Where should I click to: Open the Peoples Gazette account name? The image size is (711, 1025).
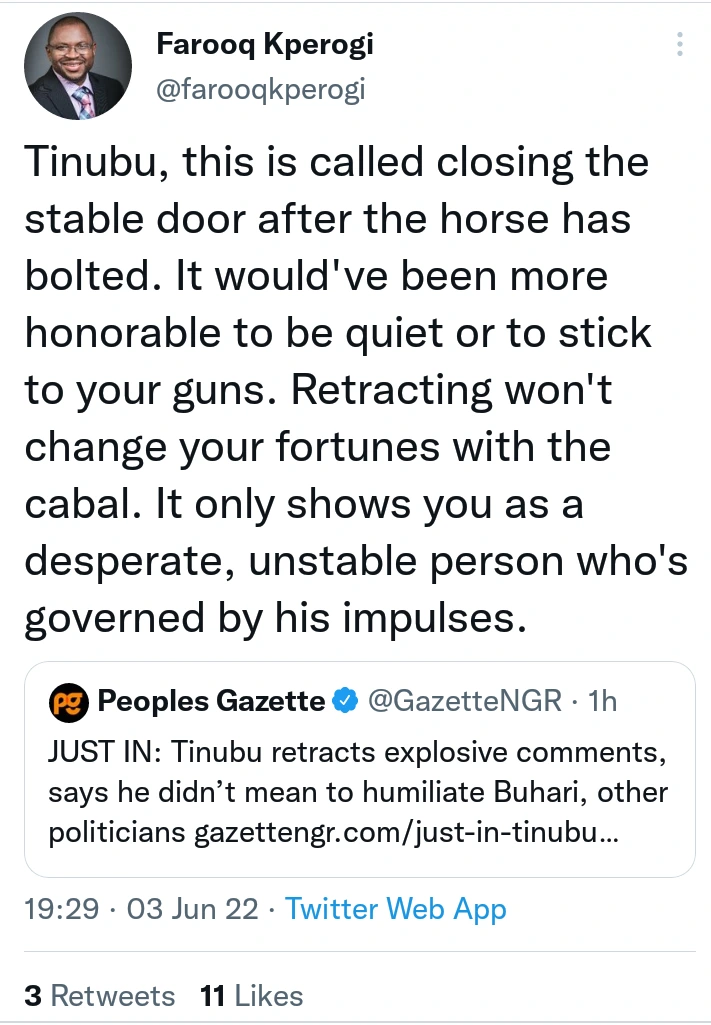[x=211, y=702]
